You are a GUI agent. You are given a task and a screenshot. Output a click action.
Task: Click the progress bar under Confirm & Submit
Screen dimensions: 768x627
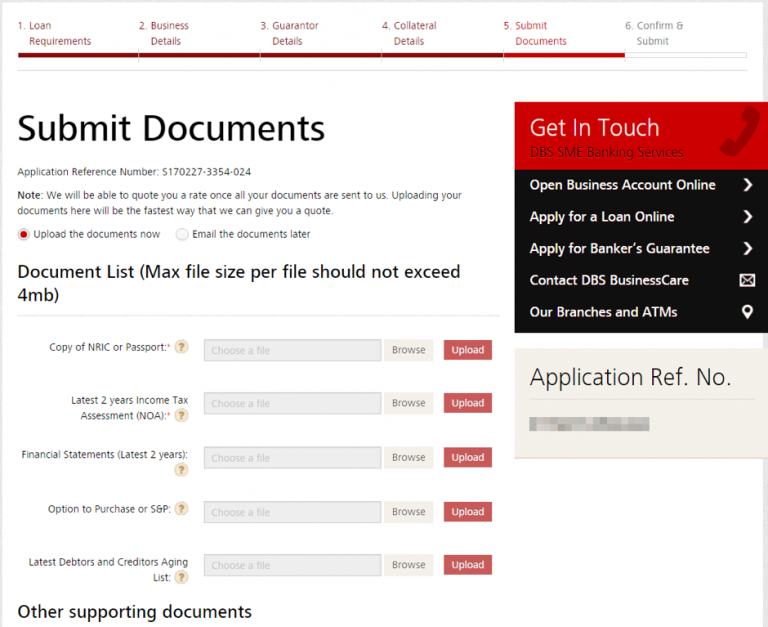pos(686,55)
